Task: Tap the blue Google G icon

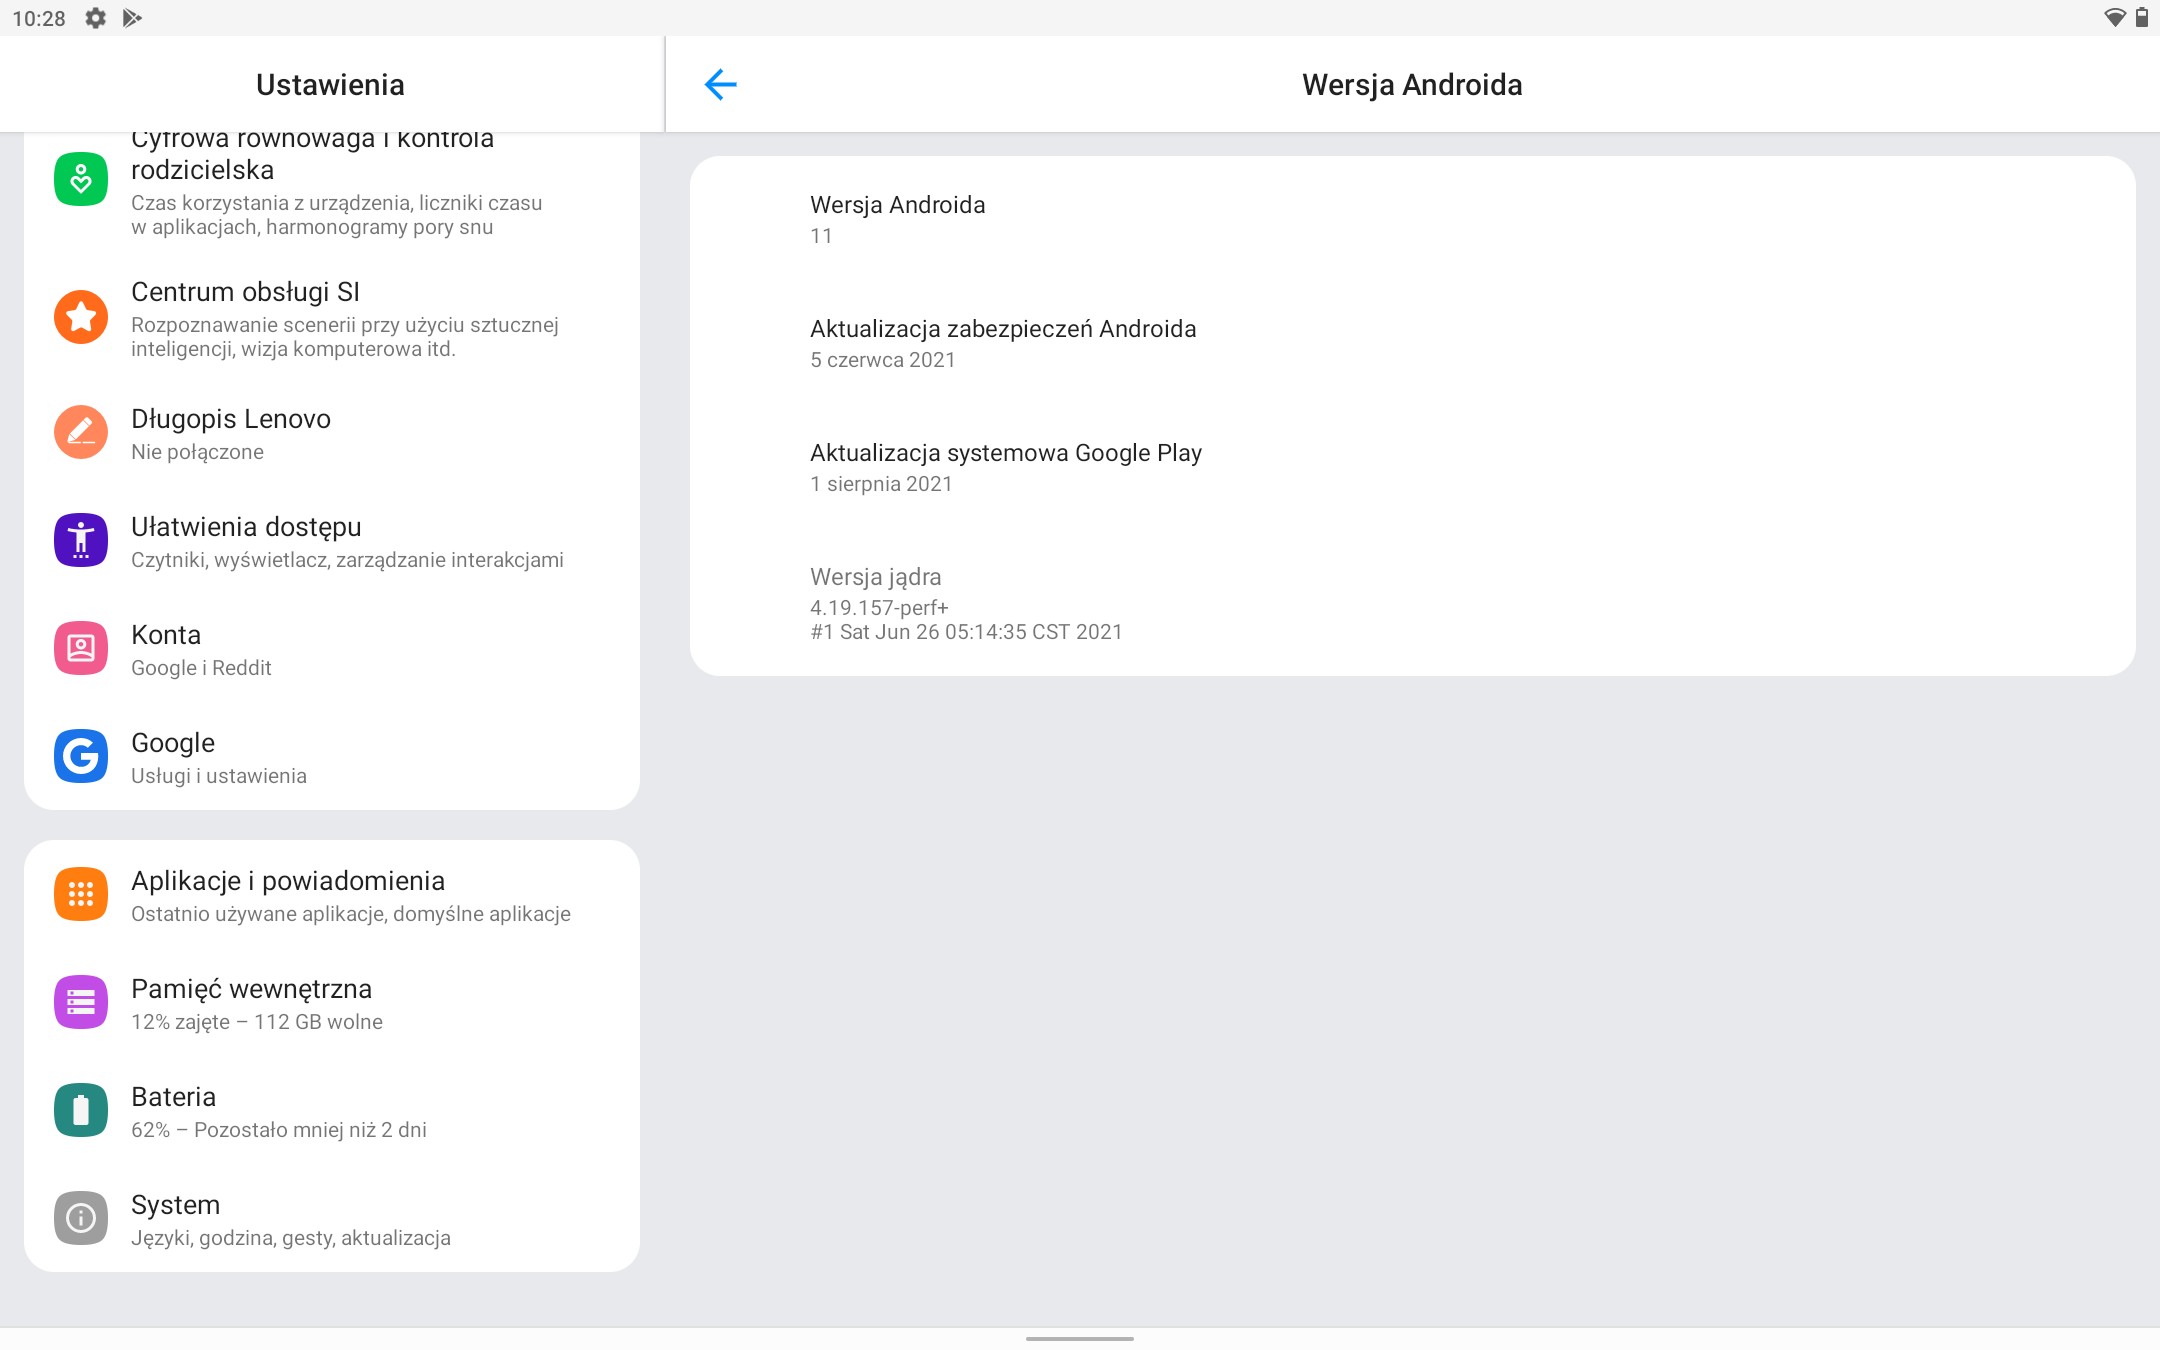Action: pyautogui.click(x=81, y=756)
